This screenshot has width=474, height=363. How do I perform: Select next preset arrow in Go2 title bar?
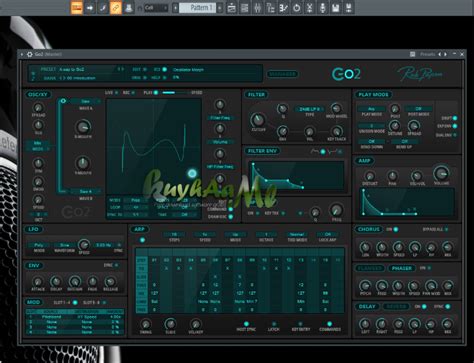tap(445, 54)
